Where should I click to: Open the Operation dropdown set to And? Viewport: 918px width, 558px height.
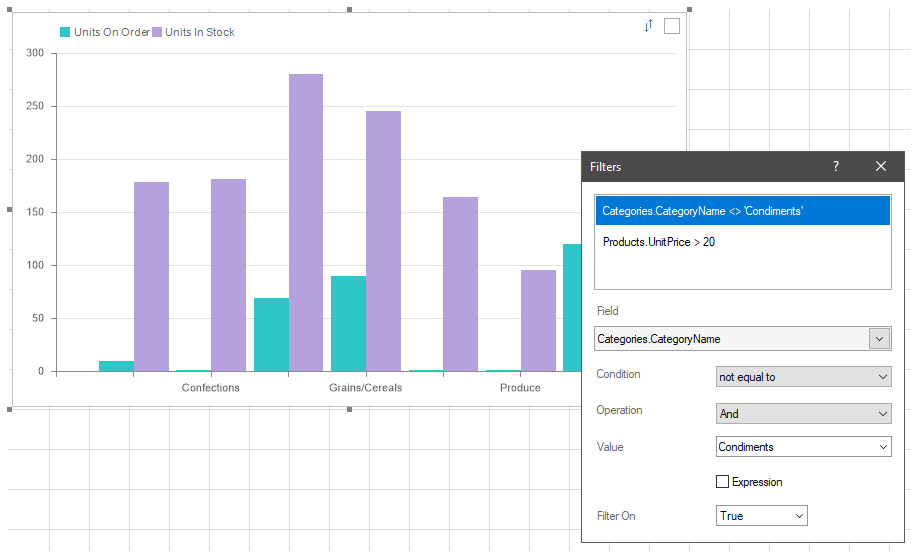point(804,413)
